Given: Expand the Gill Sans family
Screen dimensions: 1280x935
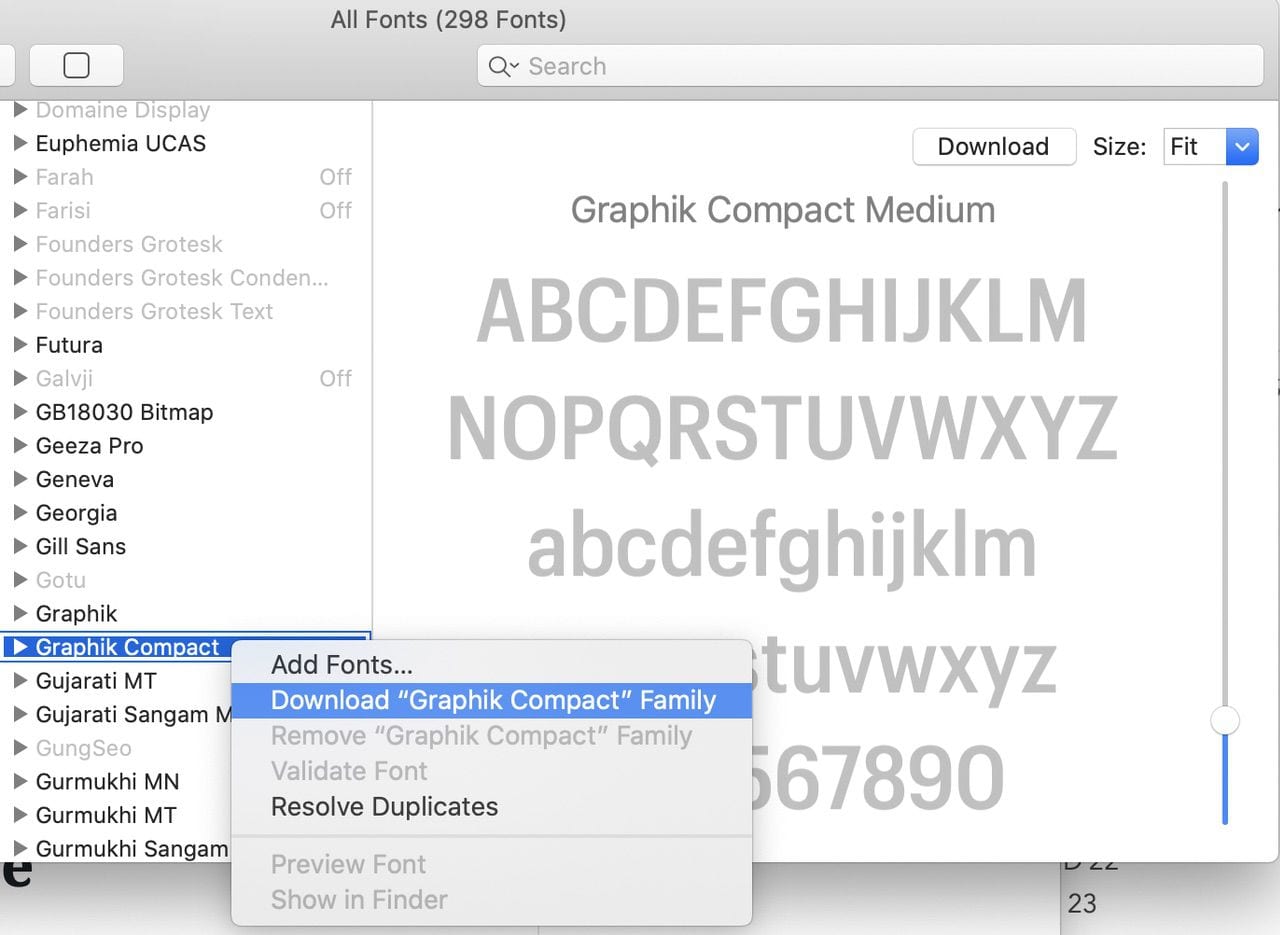Looking at the screenshot, I should [x=19, y=546].
